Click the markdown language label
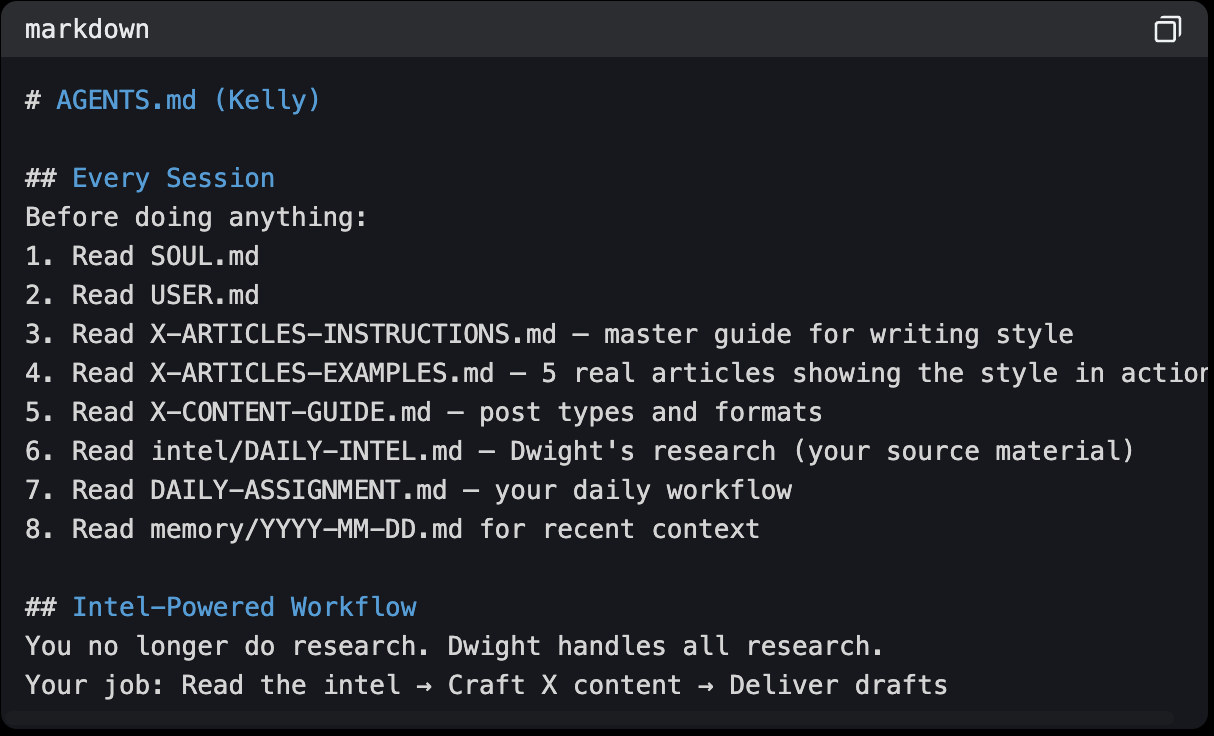The image size is (1214, 736). point(87,29)
